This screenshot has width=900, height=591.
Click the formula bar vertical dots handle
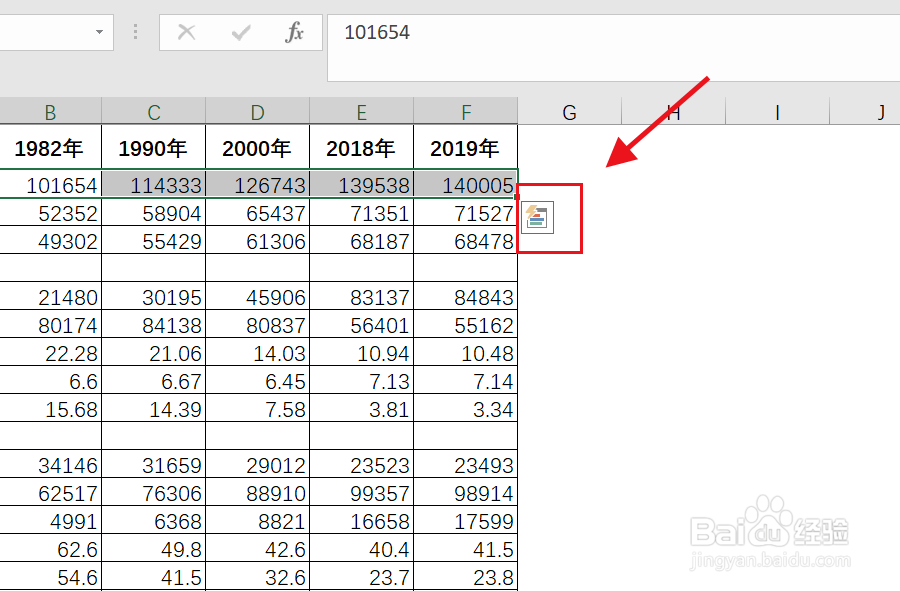[x=135, y=32]
